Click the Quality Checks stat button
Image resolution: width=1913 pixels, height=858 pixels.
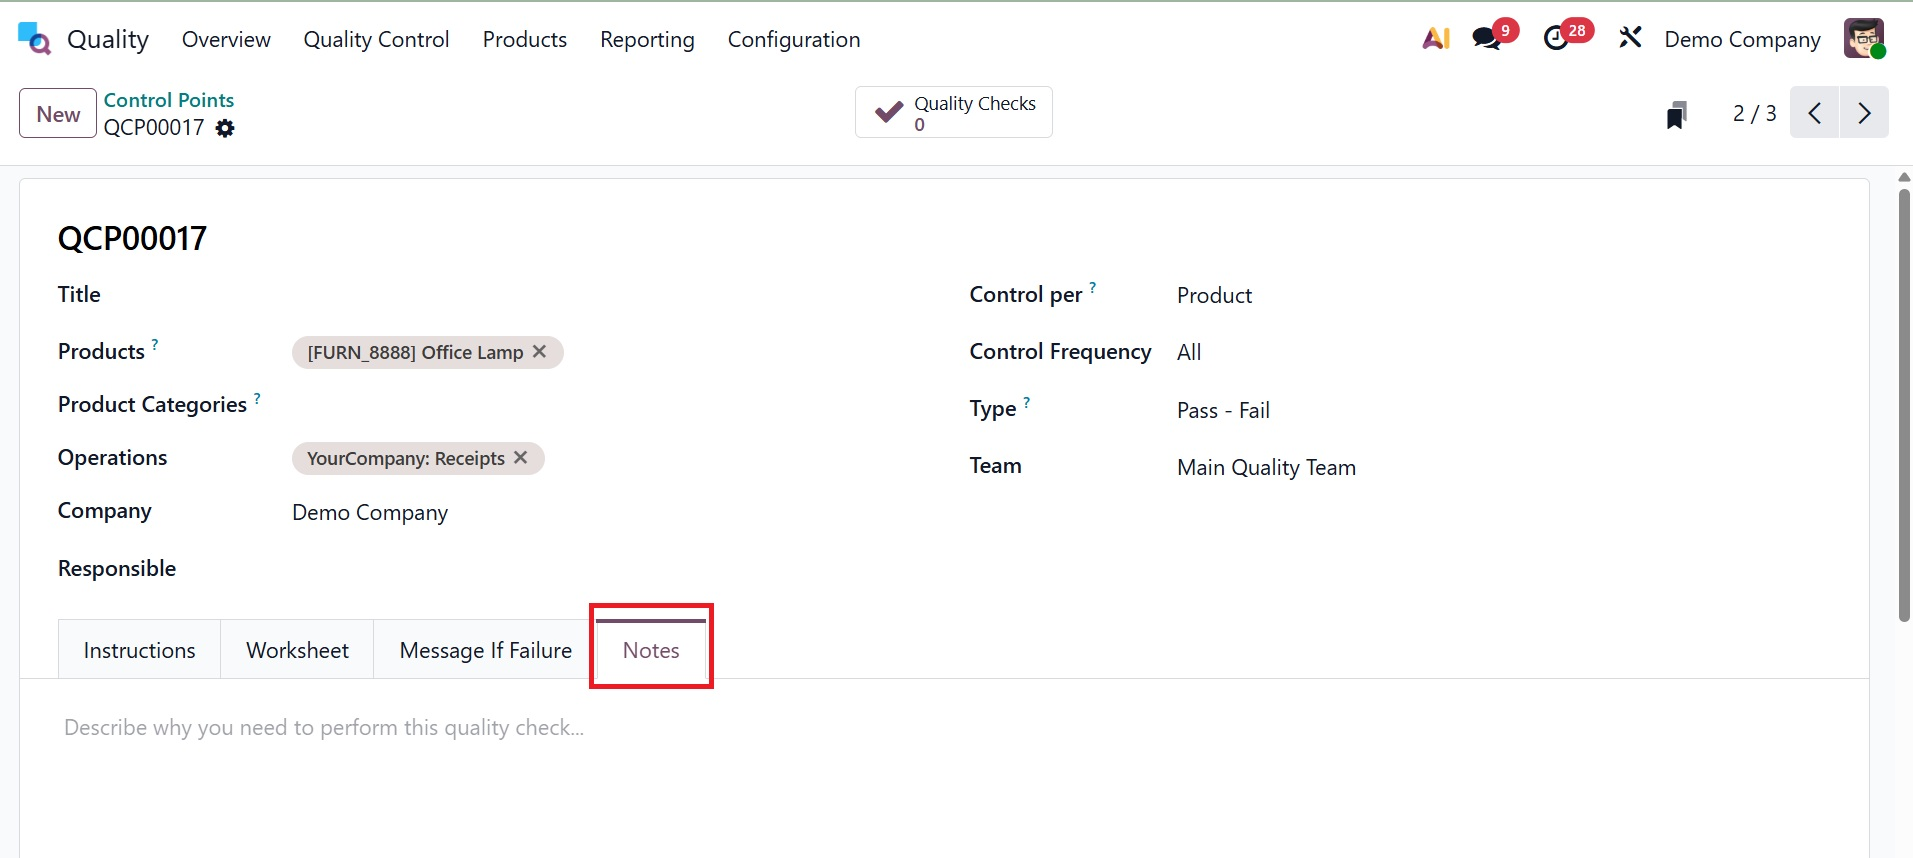coord(953,113)
